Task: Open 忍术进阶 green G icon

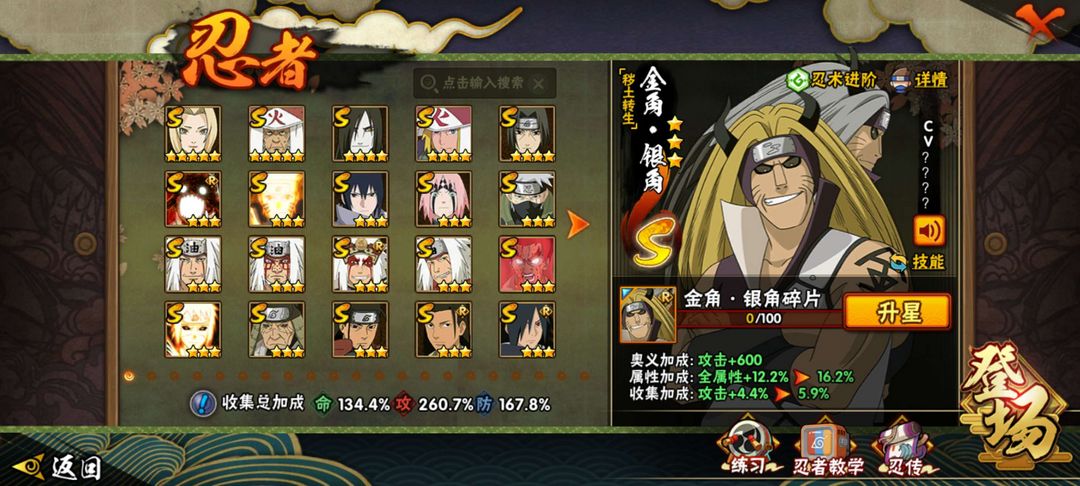Action: point(797,80)
